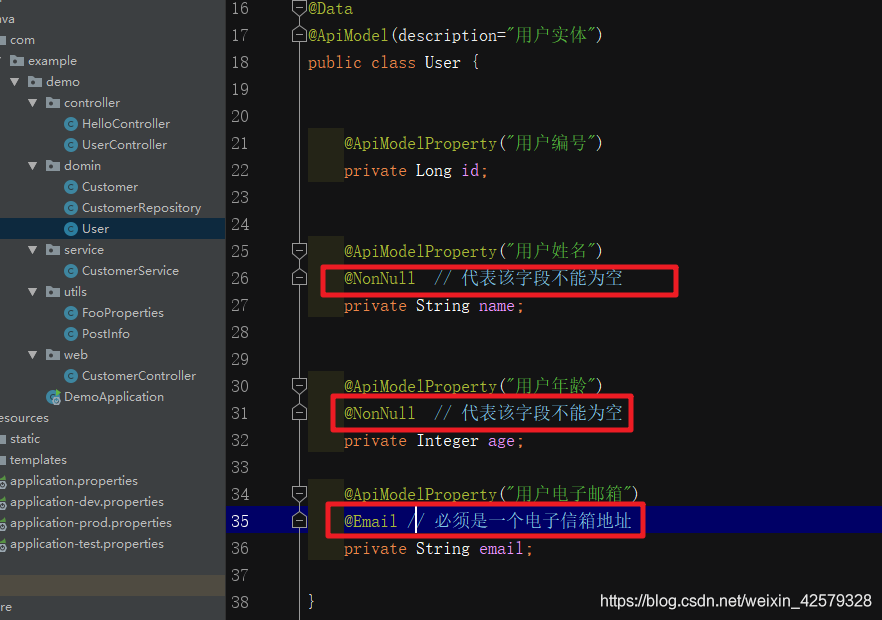Collapse the demo package node

click(15, 82)
